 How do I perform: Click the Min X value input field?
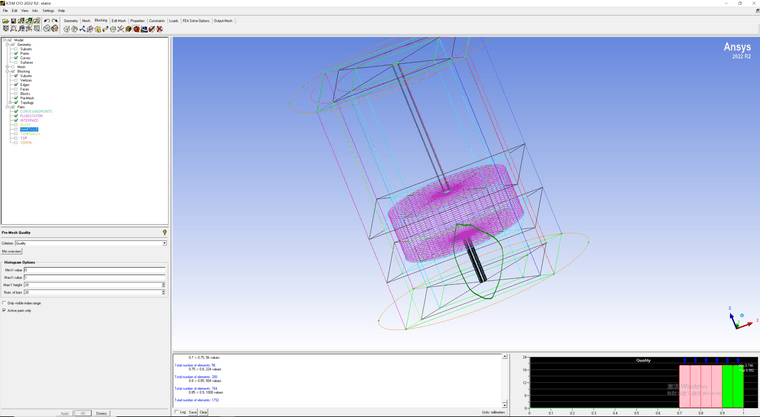coord(95,270)
